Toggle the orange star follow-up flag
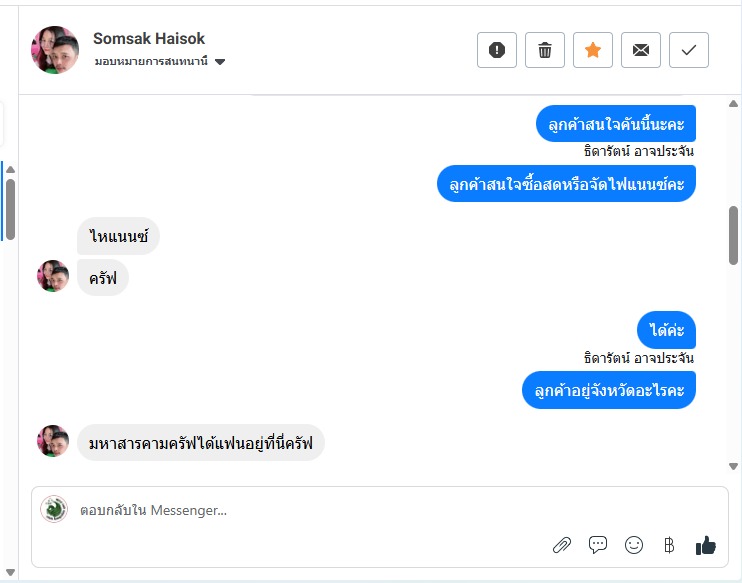Image resolution: width=742 pixels, height=583 pixels. click(593, 50)
